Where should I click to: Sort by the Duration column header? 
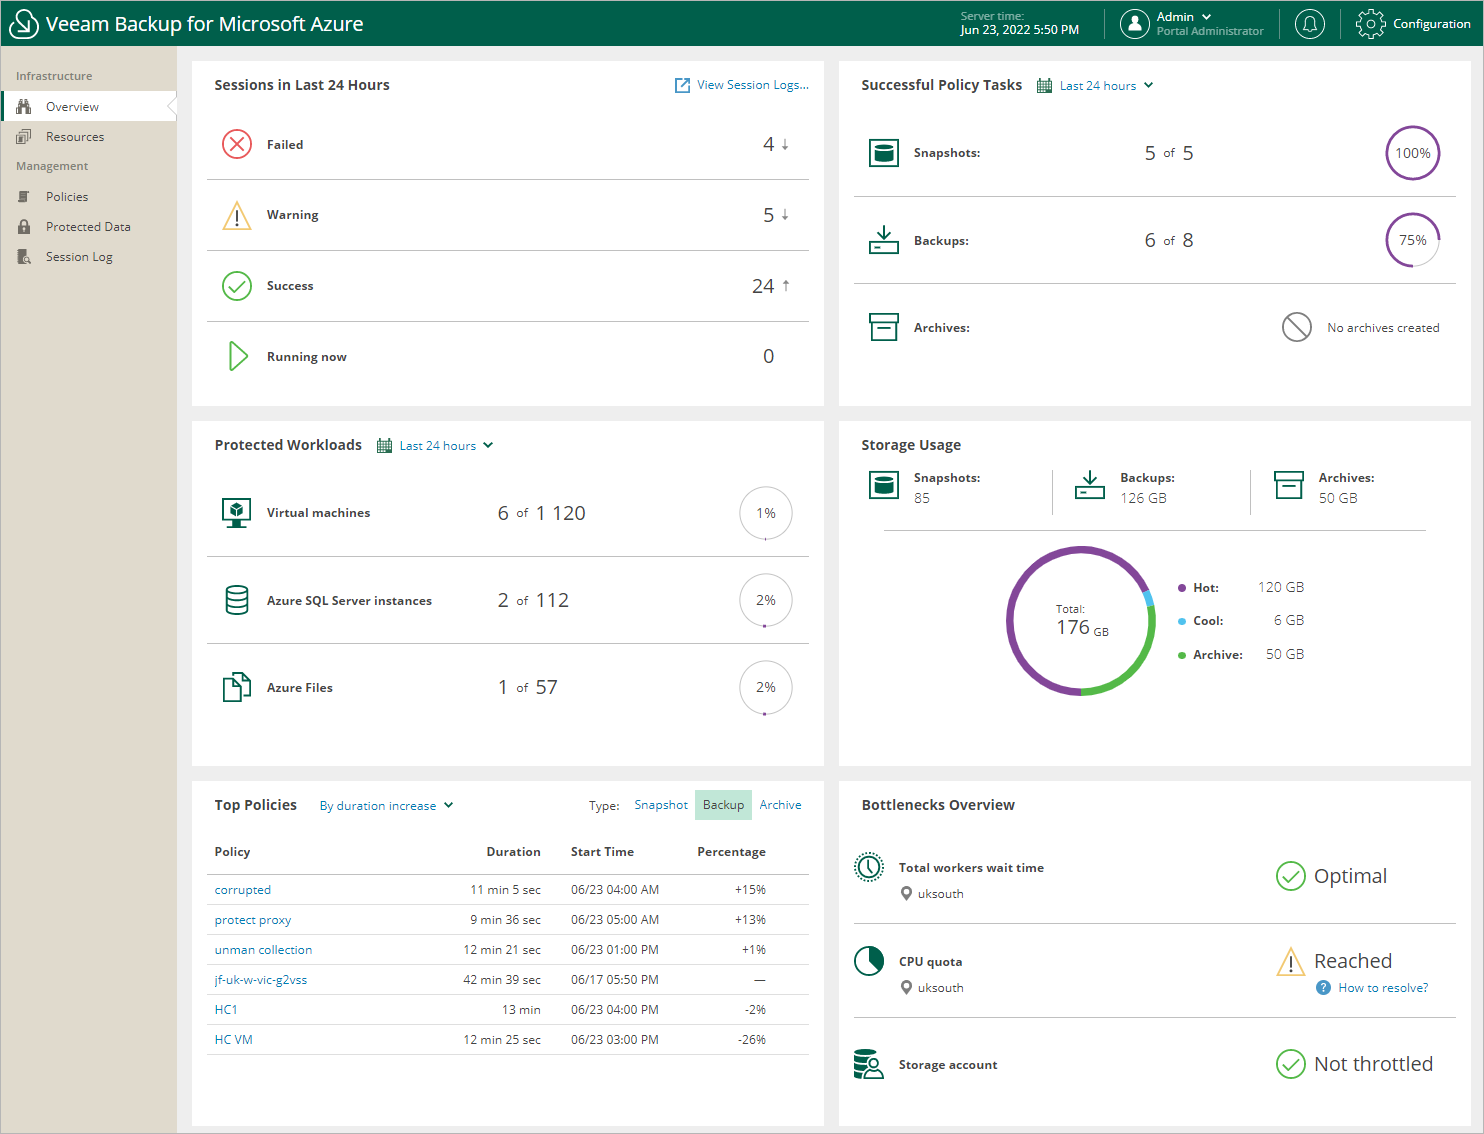tap(513, 852)
